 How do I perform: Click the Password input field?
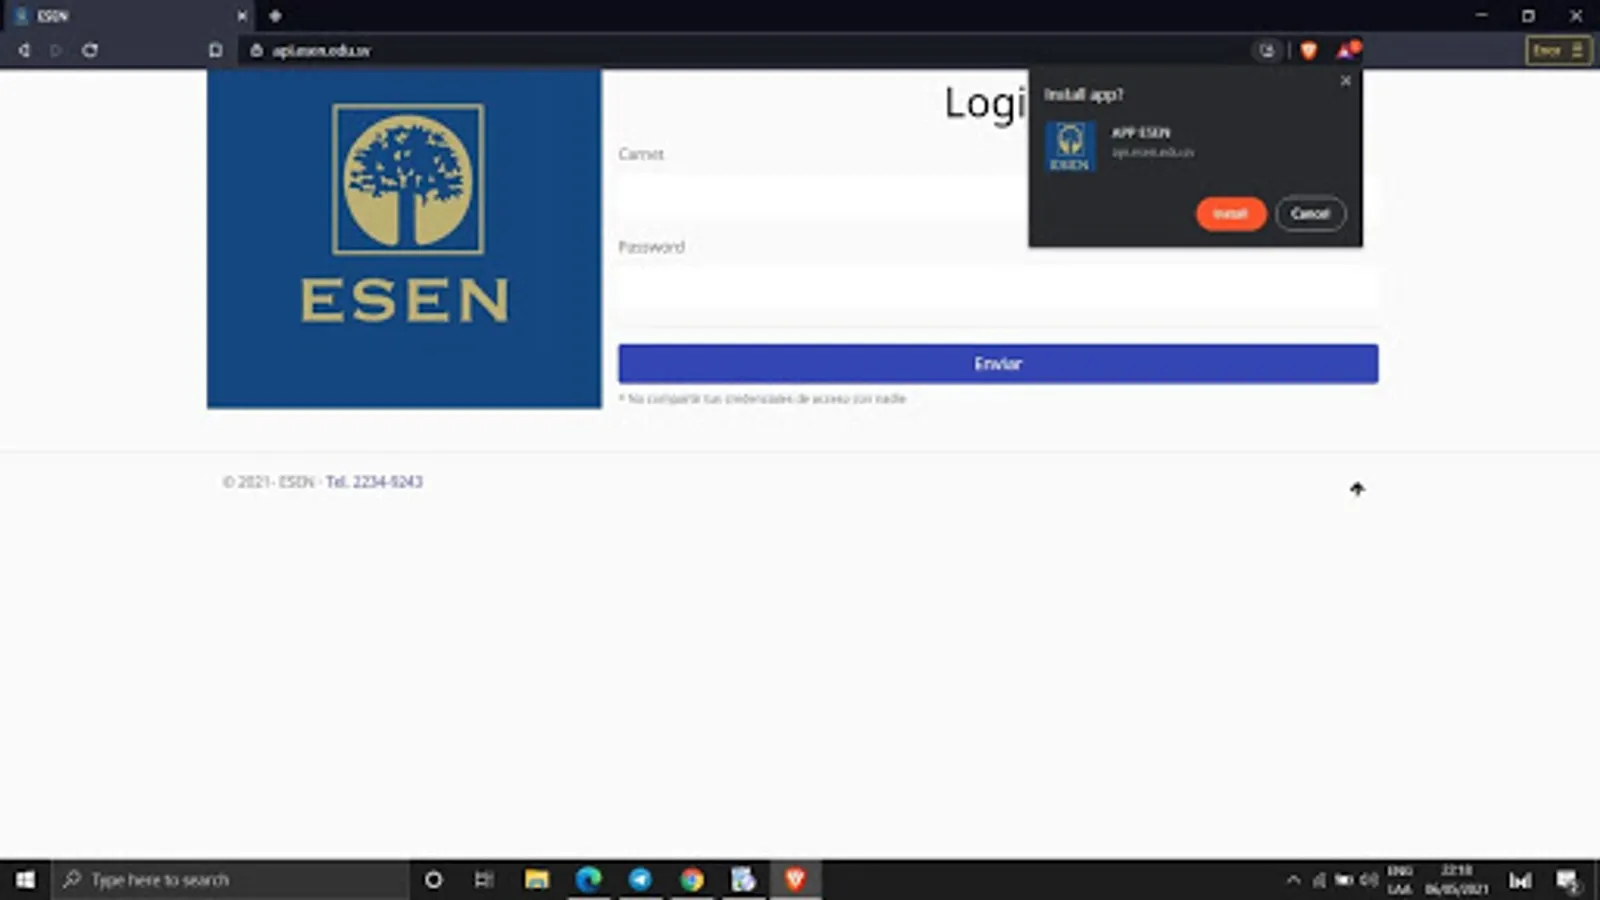click(x=998, y=289)
